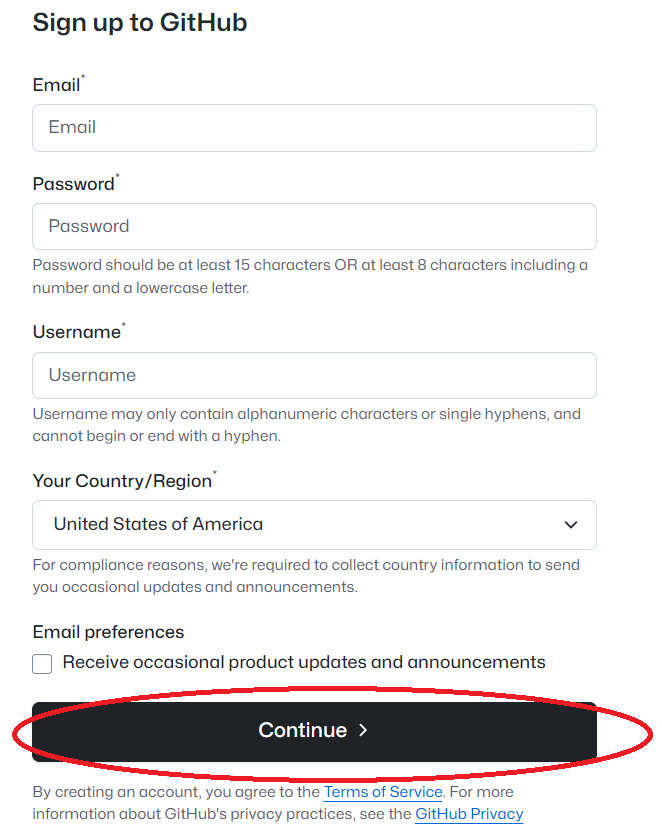Click the password length requirement hint
This screenshot has height=829, width=662.
pos(310,277)
